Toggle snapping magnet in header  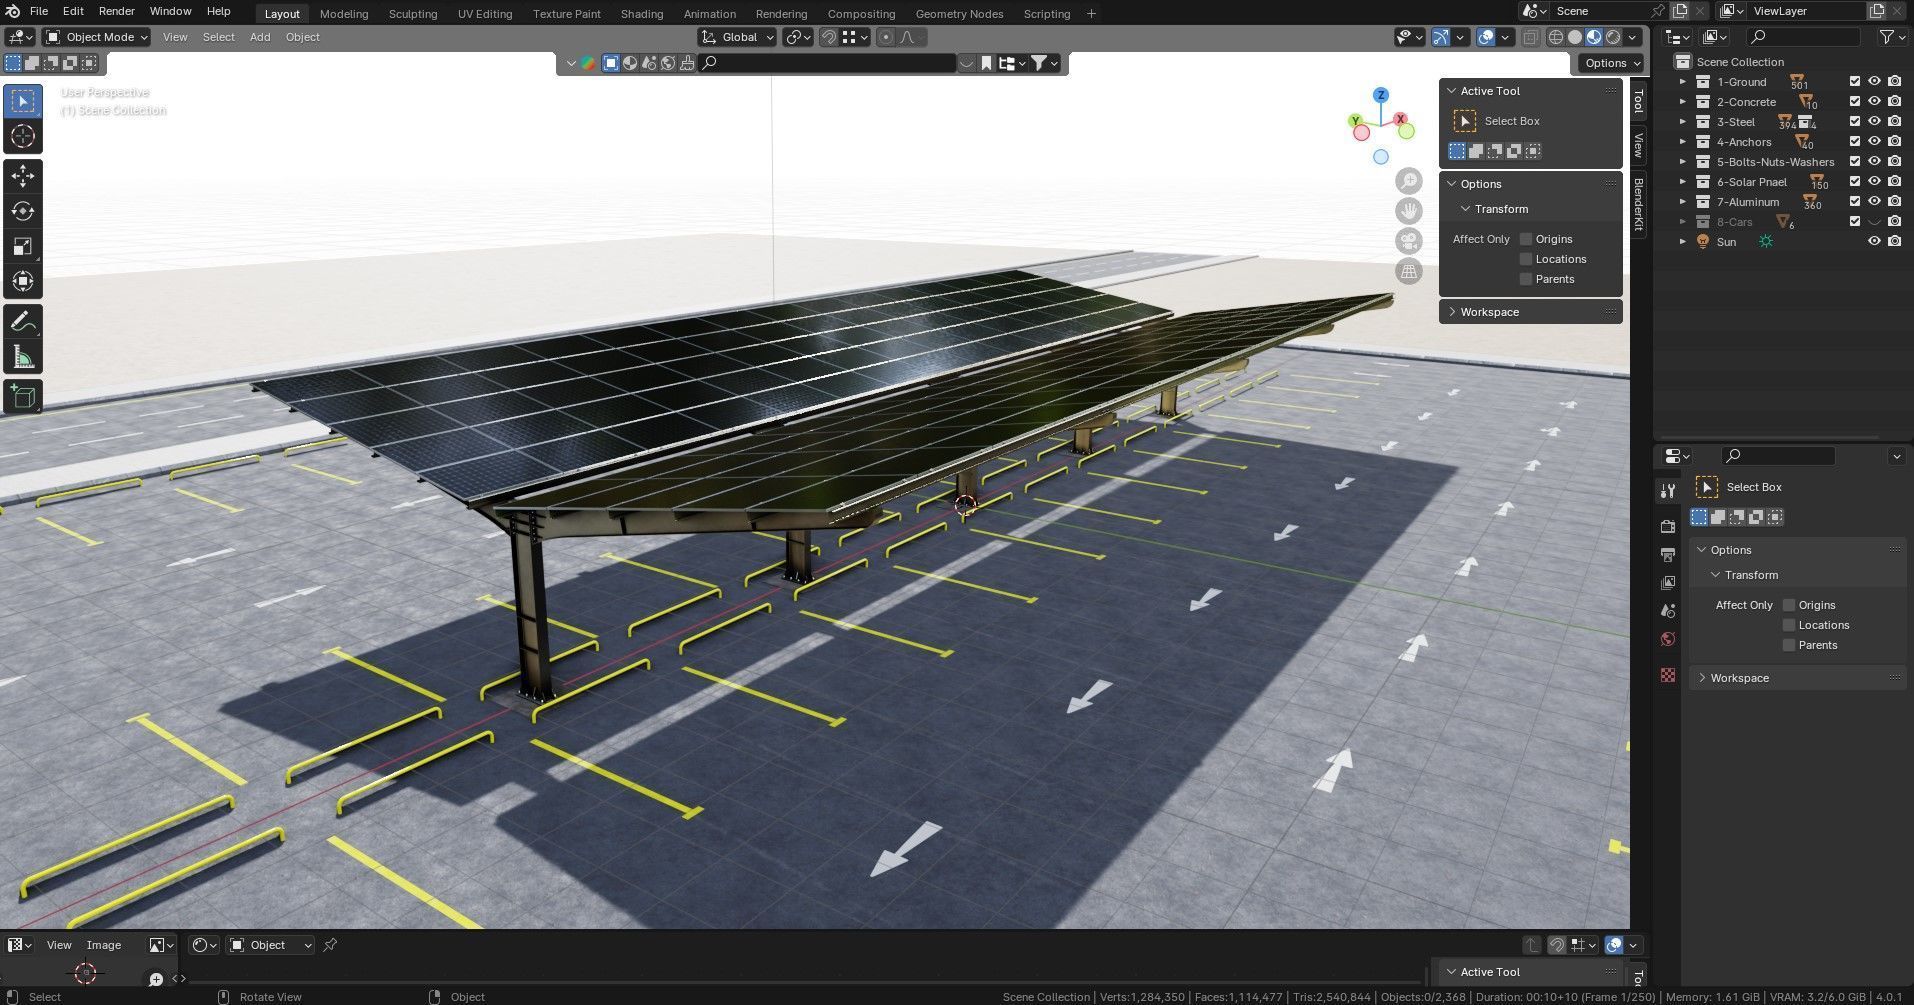click(828, 37)
